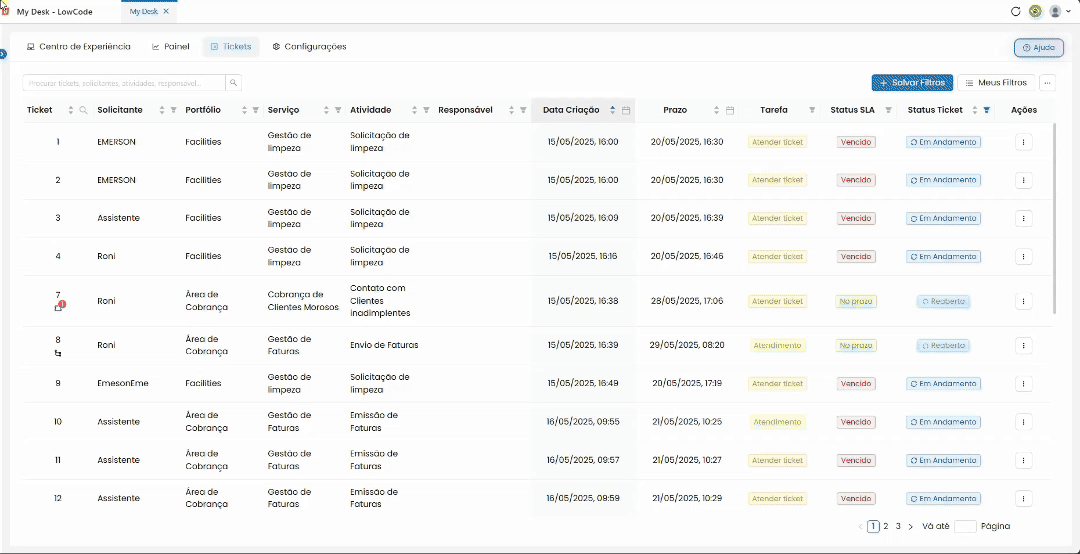
Task: Switch to the Painel tab
Action: 170,47
